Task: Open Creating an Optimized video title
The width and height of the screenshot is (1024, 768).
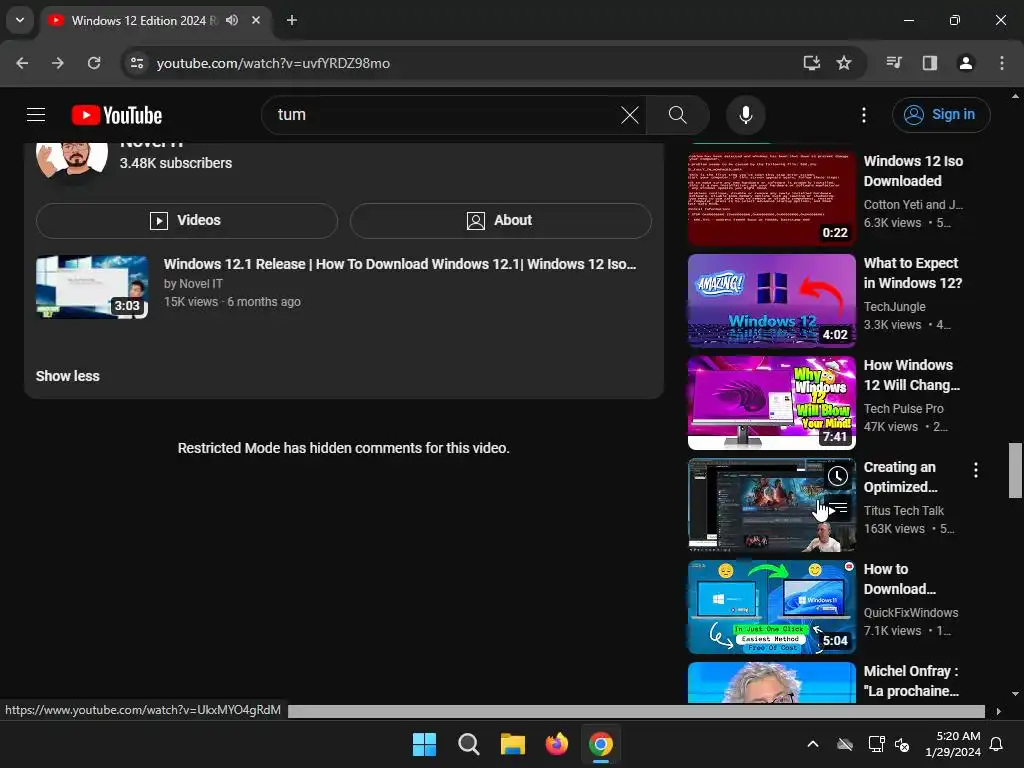Action: coord(901,477)
